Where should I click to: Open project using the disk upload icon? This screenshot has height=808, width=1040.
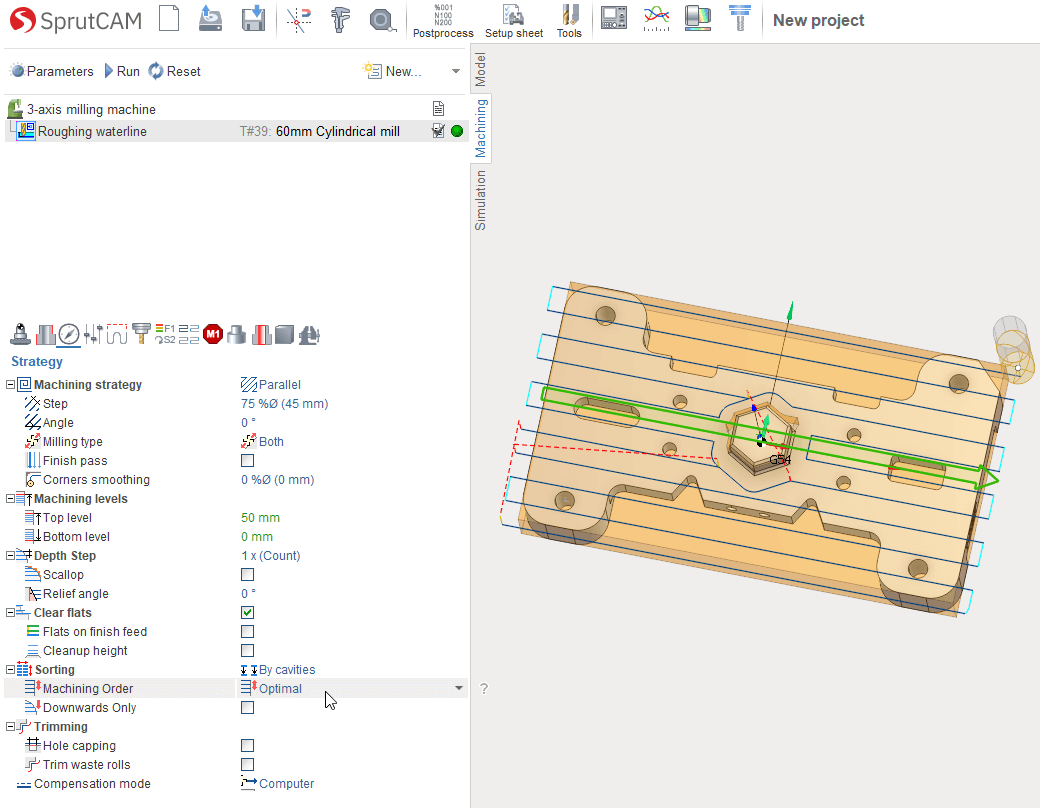click(210, 19)
